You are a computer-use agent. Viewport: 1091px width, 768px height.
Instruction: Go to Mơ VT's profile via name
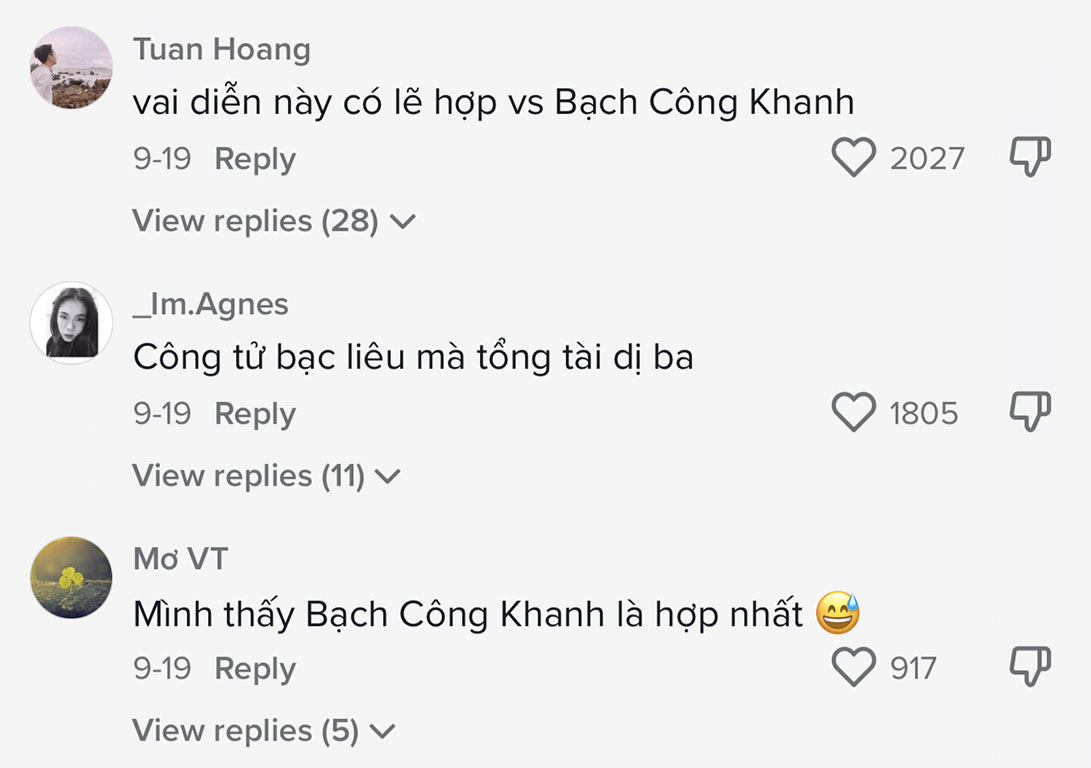(x=181, y=559)
